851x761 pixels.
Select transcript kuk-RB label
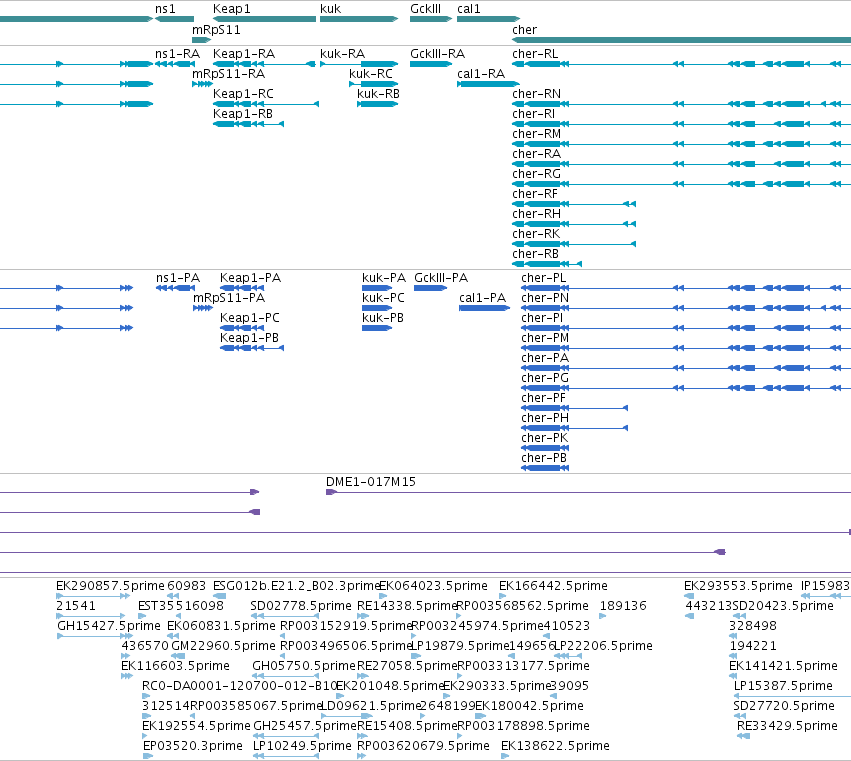click(378, 94)
